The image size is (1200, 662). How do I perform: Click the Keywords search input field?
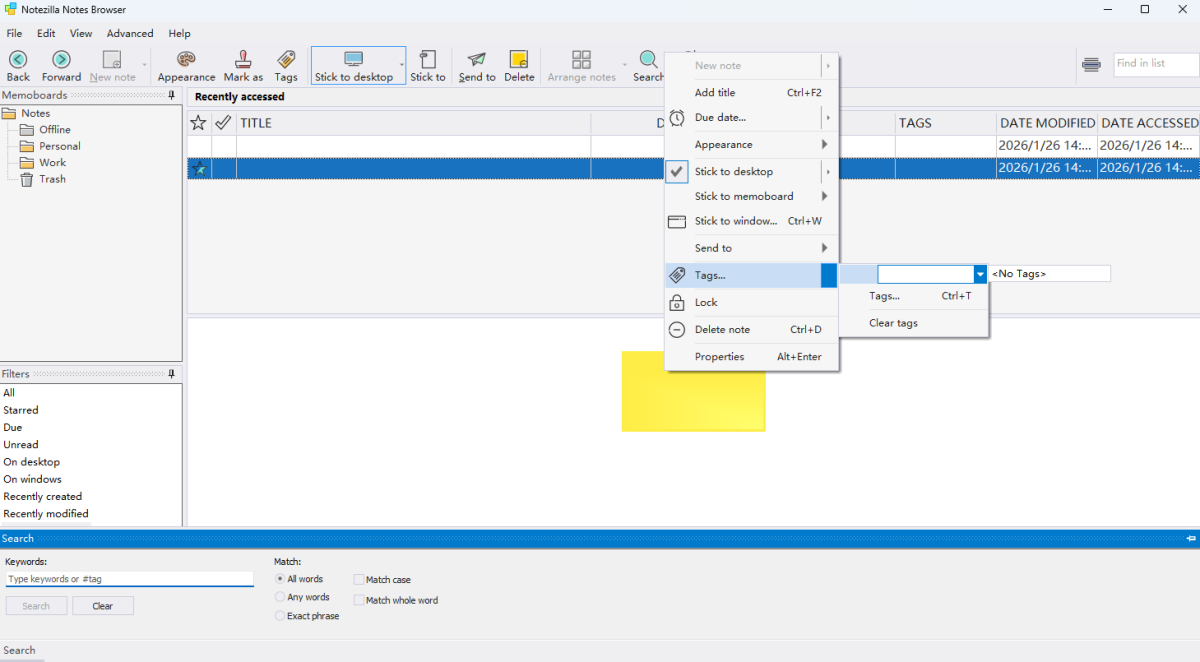pos(129,579)
